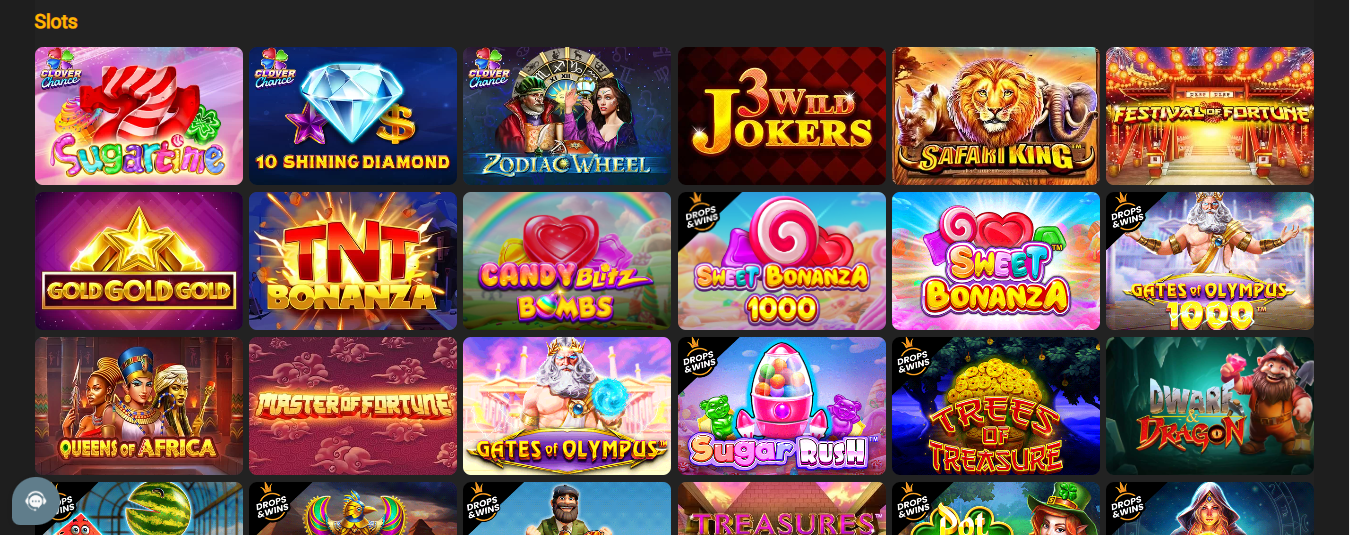Select the 3 Wild Jokers game
Screen dimensions: 1350x535
(782, 116)
